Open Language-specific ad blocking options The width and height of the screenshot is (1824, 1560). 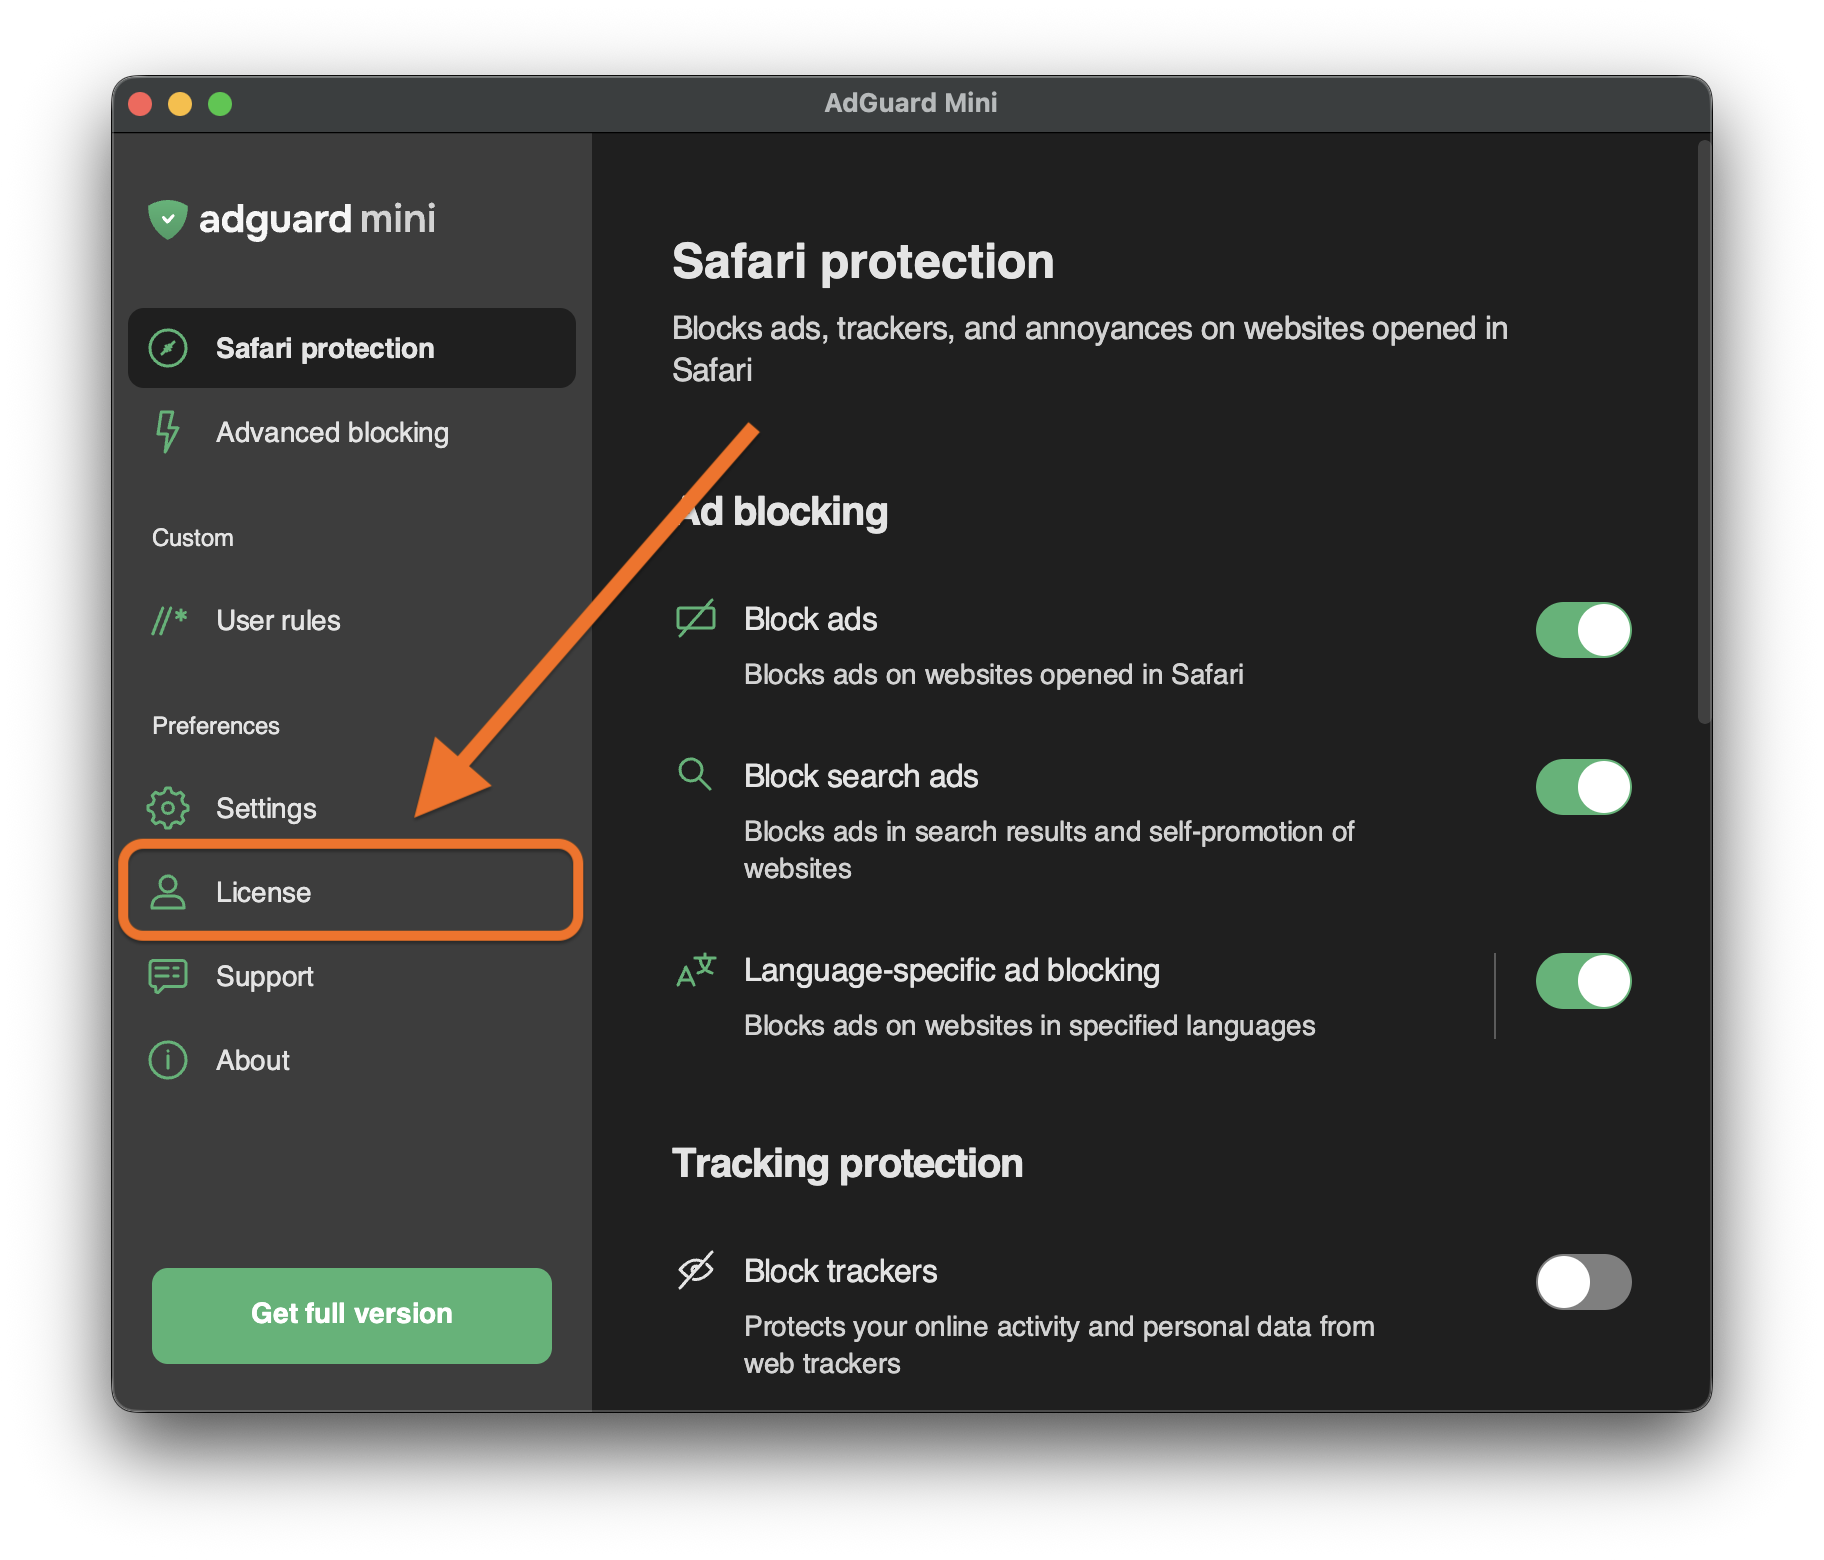(x=1028, y=995)
